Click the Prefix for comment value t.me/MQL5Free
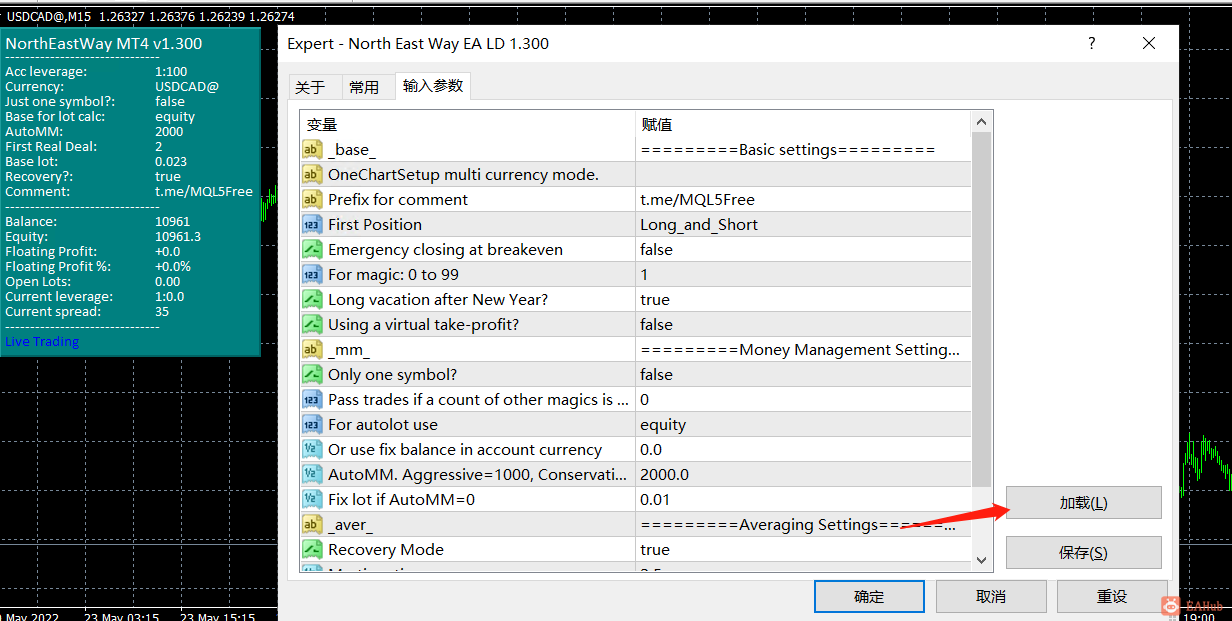1232x621 pixels. (804, 200)
